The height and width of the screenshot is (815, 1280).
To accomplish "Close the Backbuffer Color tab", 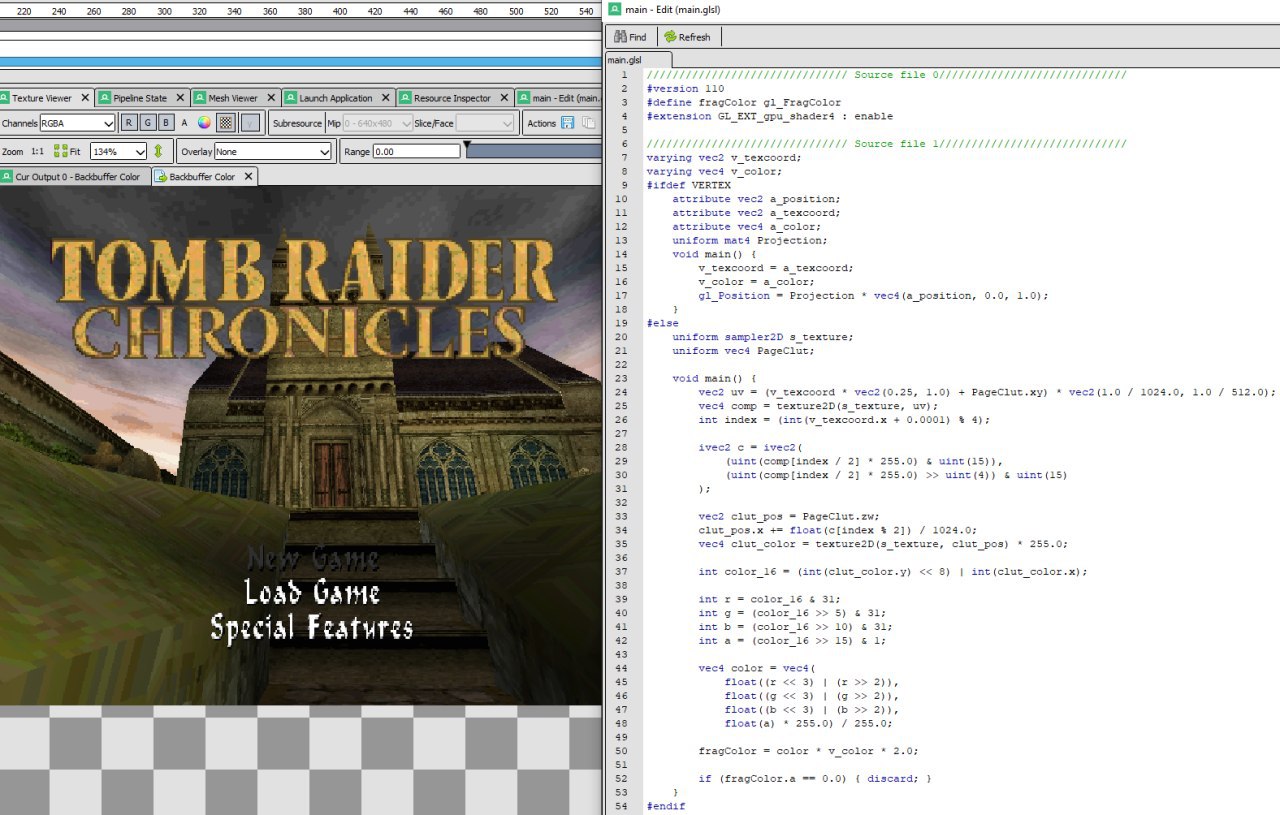I will [x=249, y=176].
